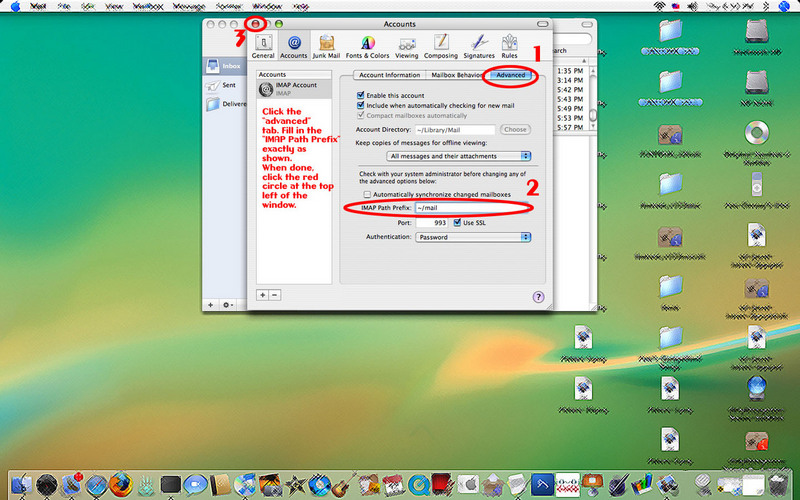
Task: Open the General preferences pane
Action: click(264, 45)
